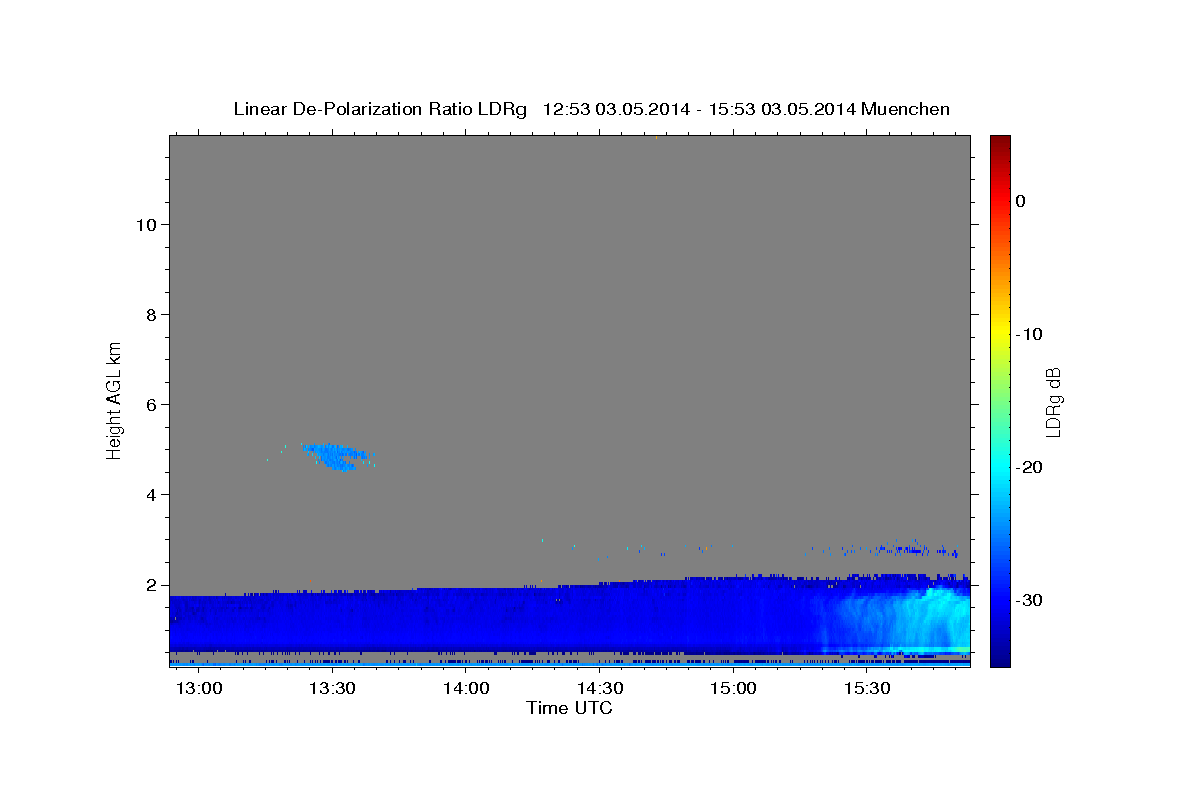Click the height tick label 8
1200x800 pixels.
click(x=153, y=315)
